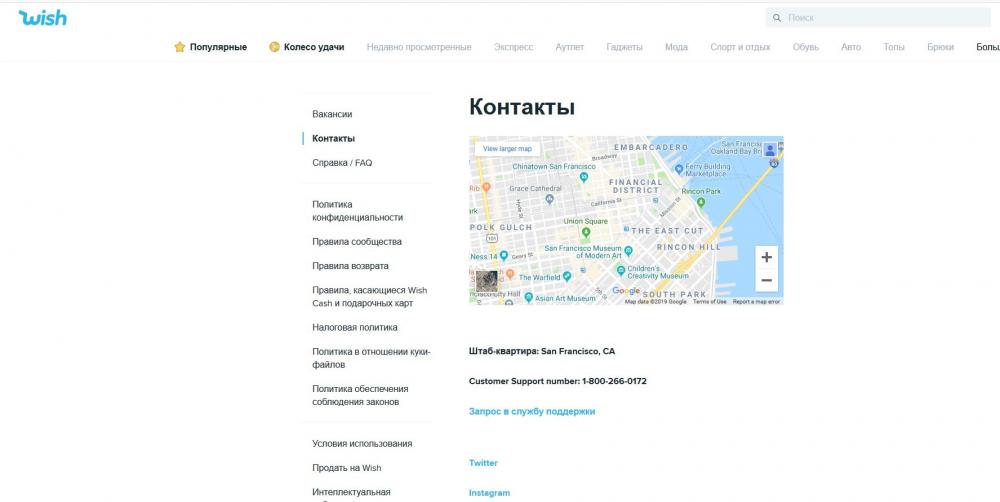Viewport: 1000px width, 502px height.
Task: Select the Авто category
Action: [851, 47]
